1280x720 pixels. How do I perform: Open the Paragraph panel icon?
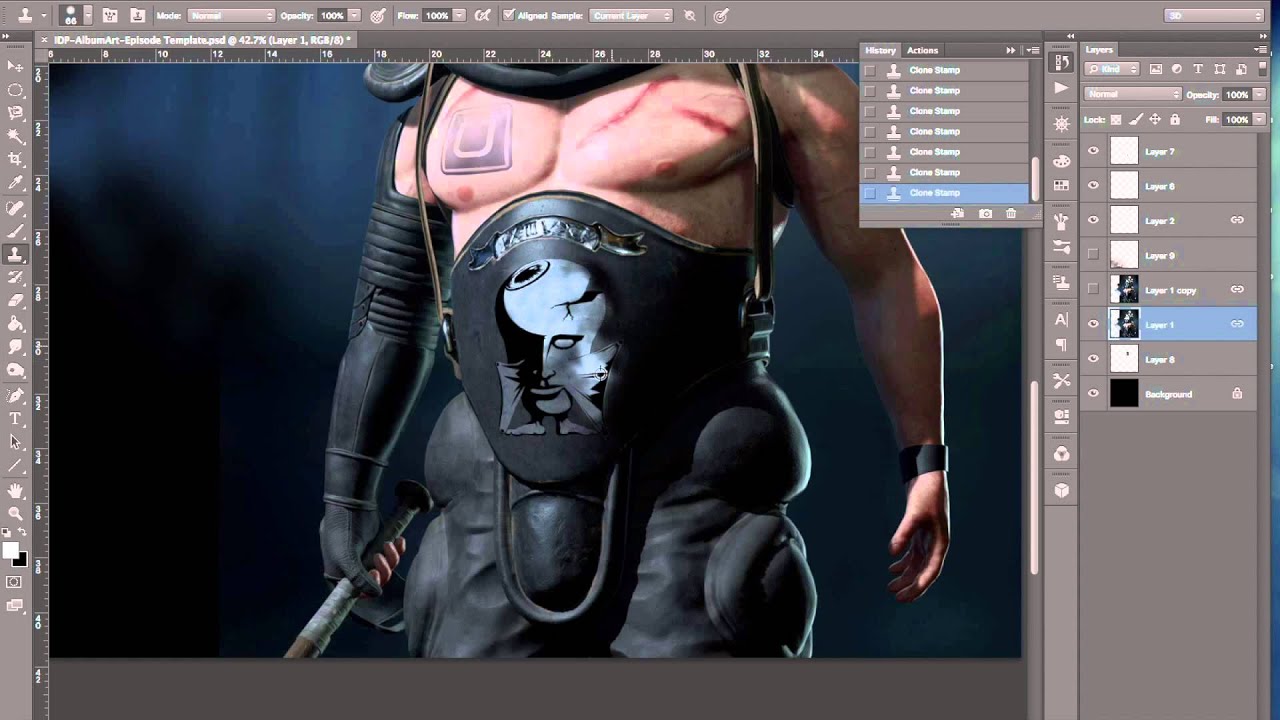(x=1061, y=344)
